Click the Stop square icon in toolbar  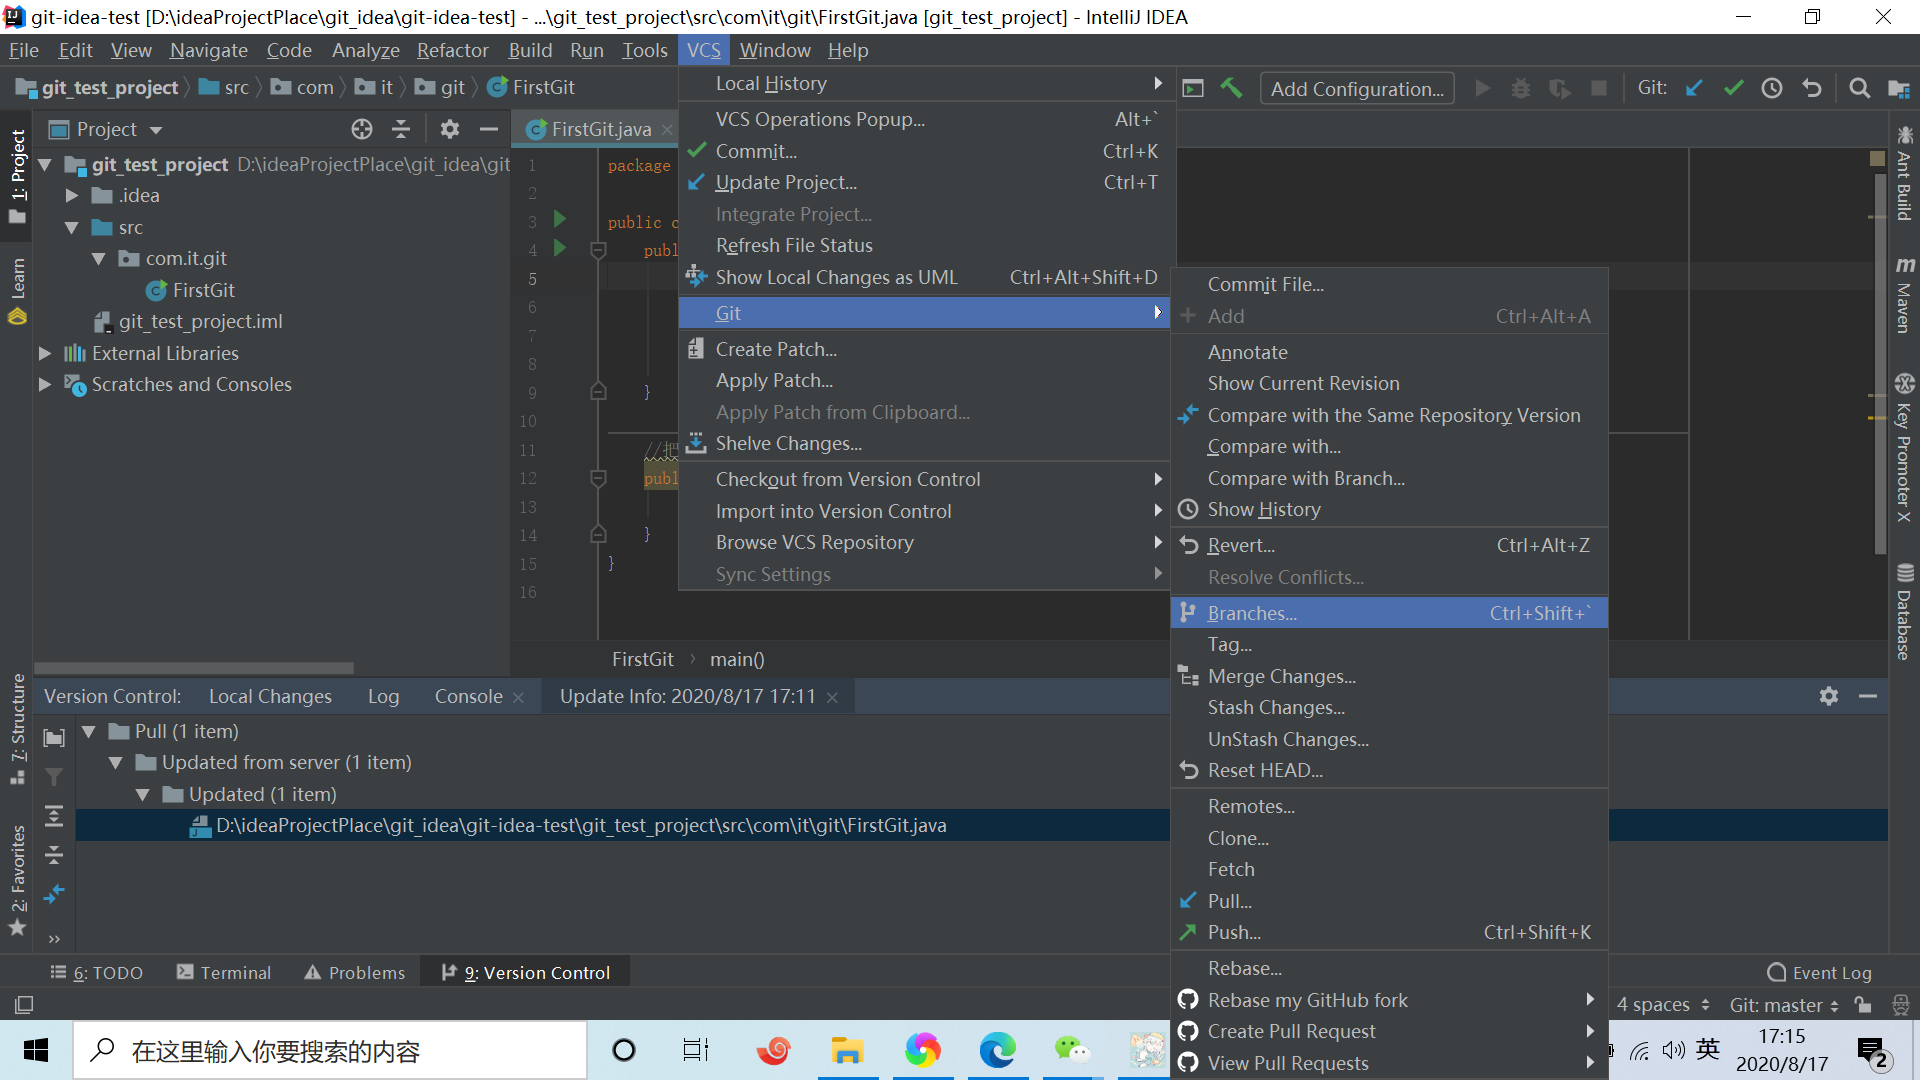coord(1599,88)
